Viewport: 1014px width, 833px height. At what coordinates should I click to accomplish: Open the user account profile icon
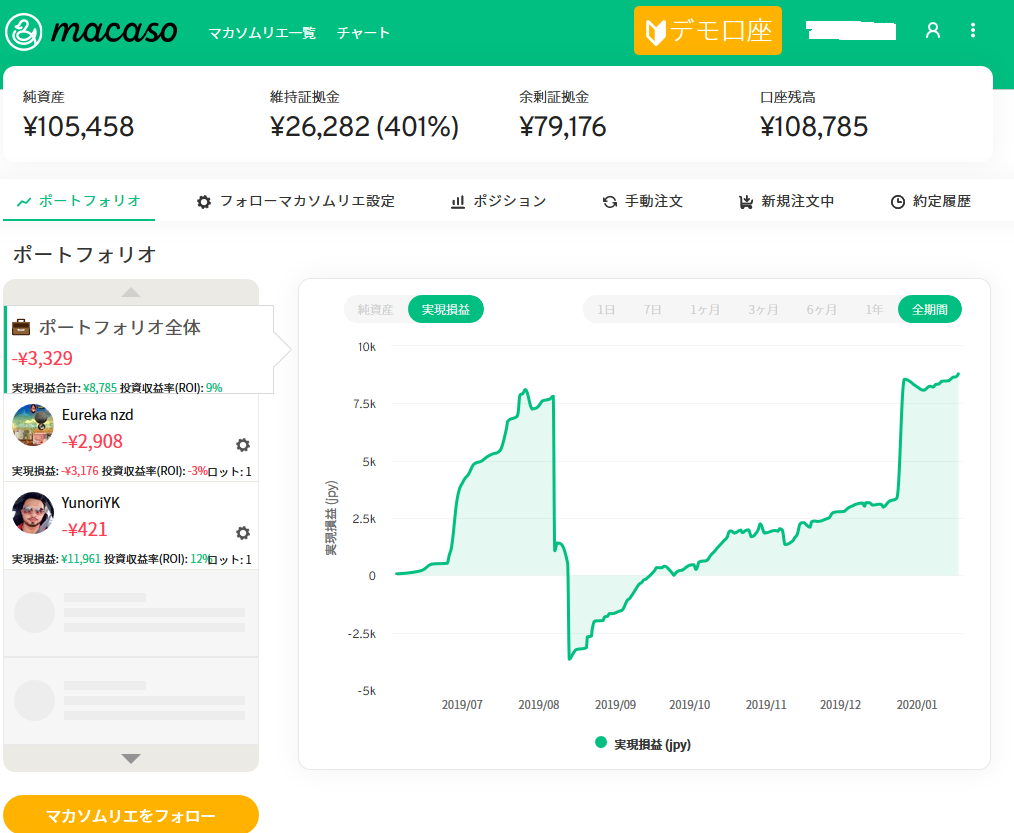pyautogui.click(x=933, y=31)
